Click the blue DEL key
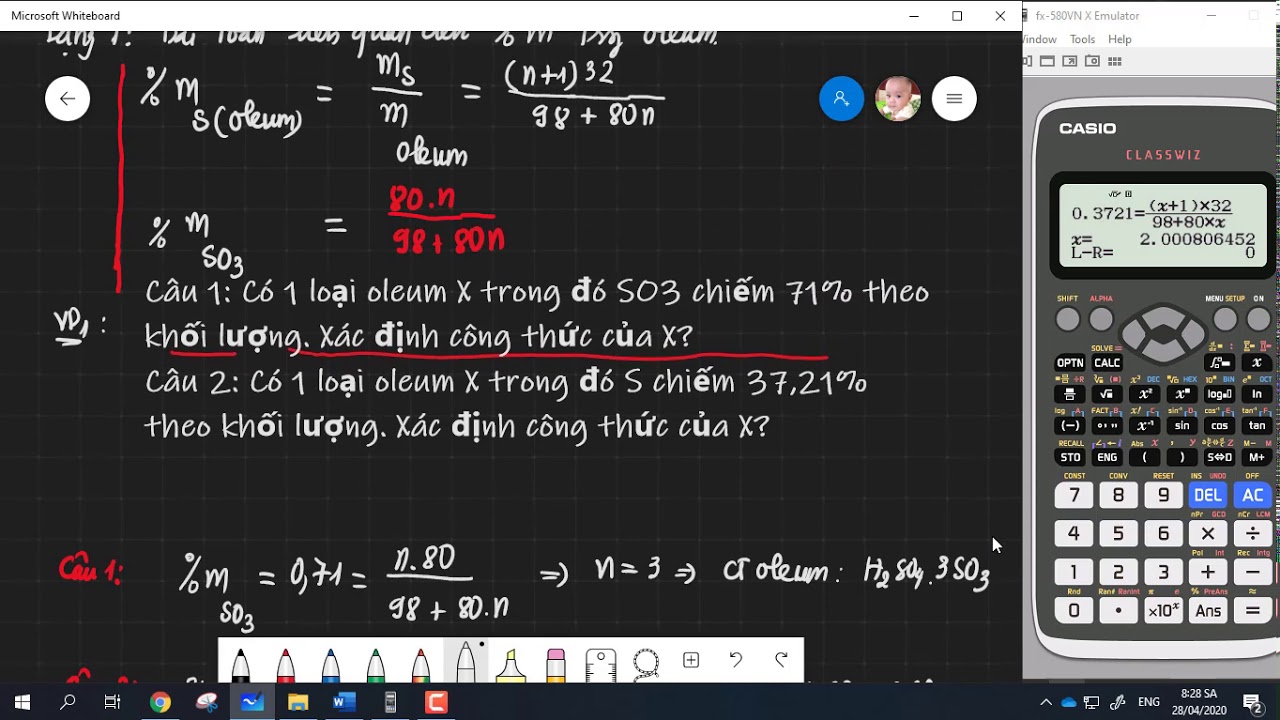 pos(1207,495)
